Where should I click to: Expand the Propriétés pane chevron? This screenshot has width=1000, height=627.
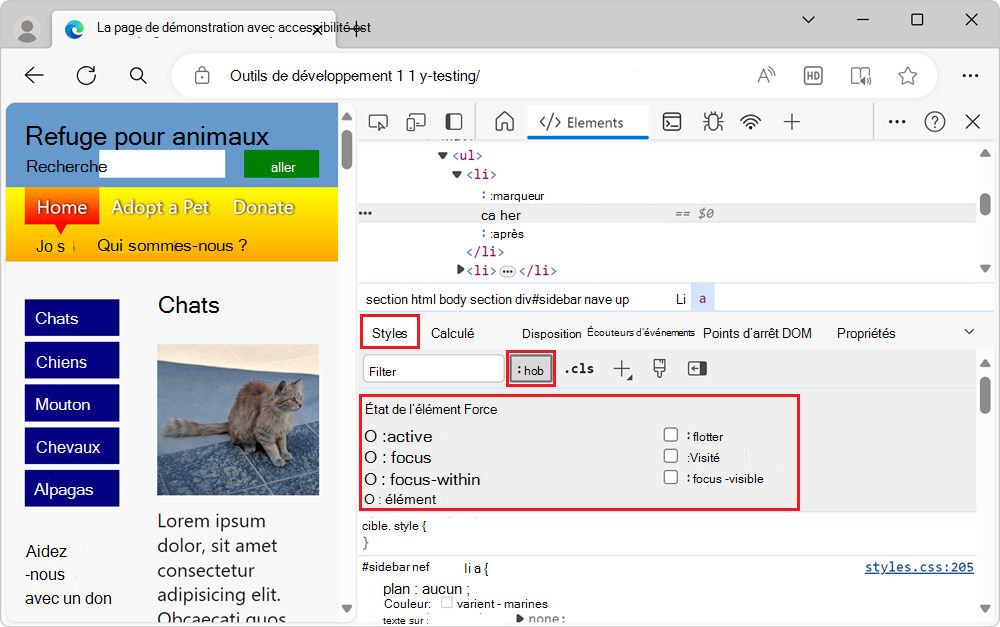968,330
